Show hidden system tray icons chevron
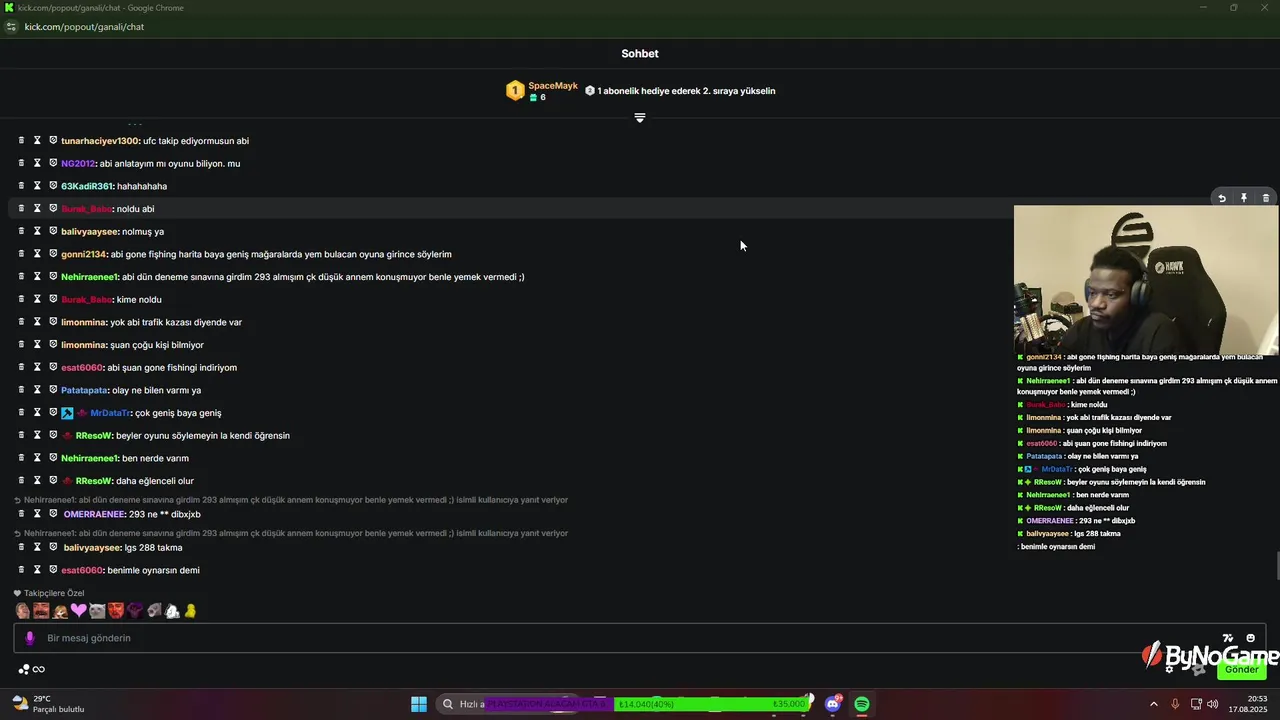Image resolution: width=1280 pixels, height=720 pixels. (x=1153, y=704)
